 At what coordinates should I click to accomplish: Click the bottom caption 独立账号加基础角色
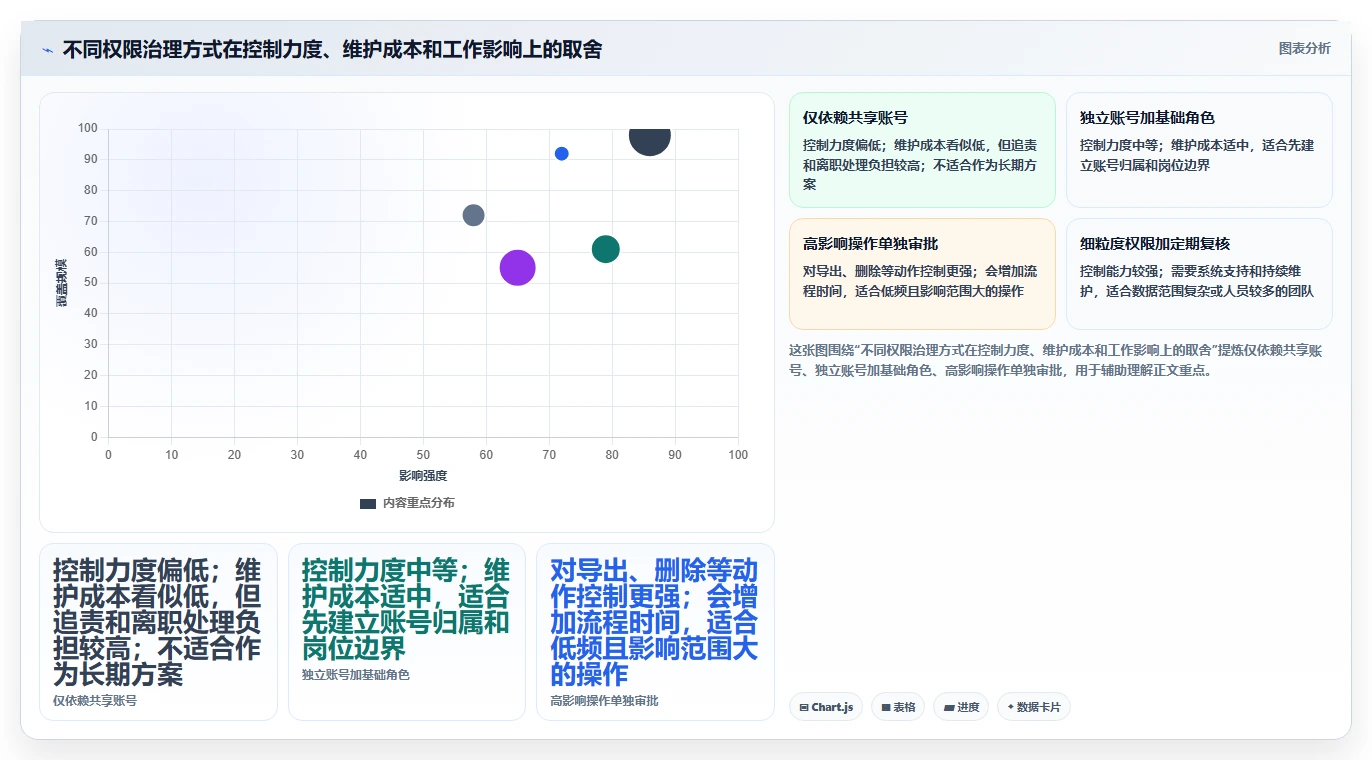tap(356, 675)
